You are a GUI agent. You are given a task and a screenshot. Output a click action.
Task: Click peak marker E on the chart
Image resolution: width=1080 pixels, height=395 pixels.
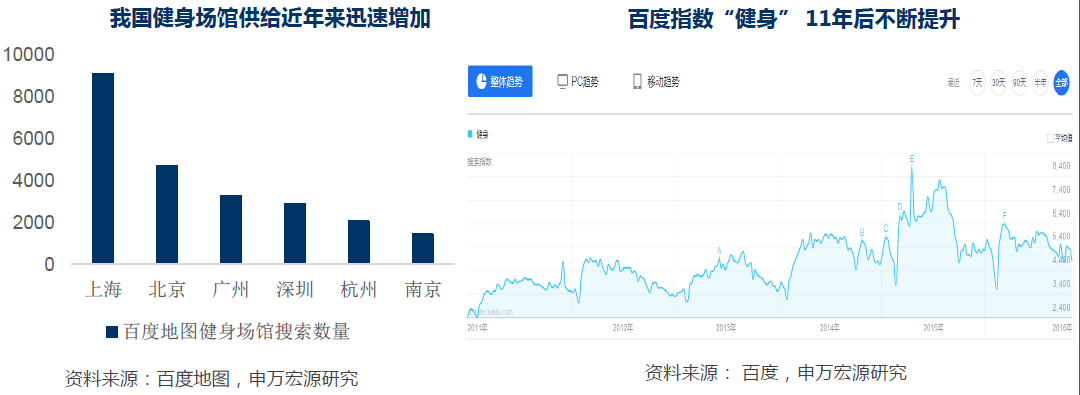(x=912, y=159)
